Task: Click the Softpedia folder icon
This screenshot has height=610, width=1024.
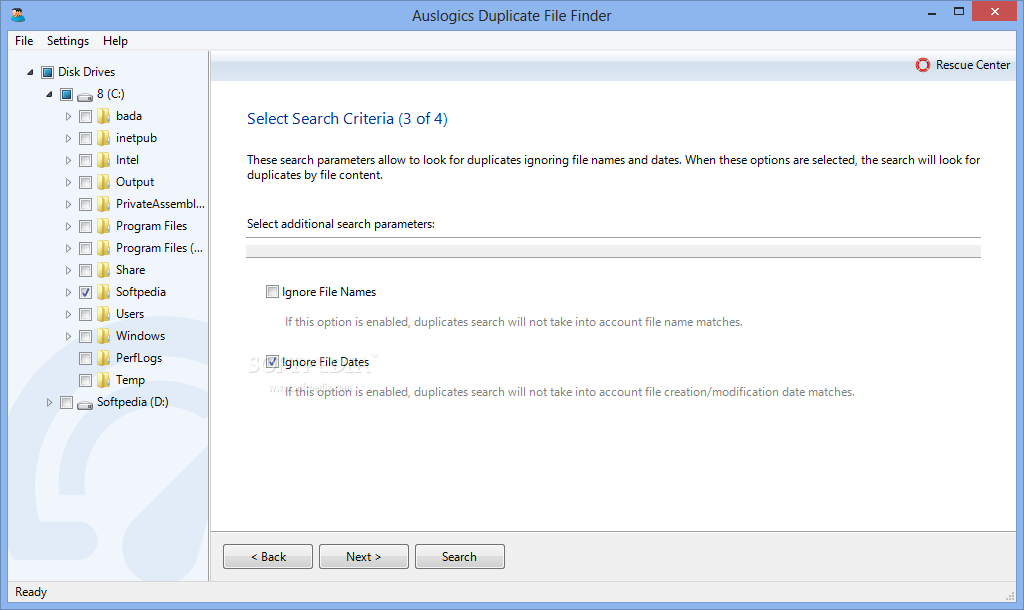Action: coord(103,292)
